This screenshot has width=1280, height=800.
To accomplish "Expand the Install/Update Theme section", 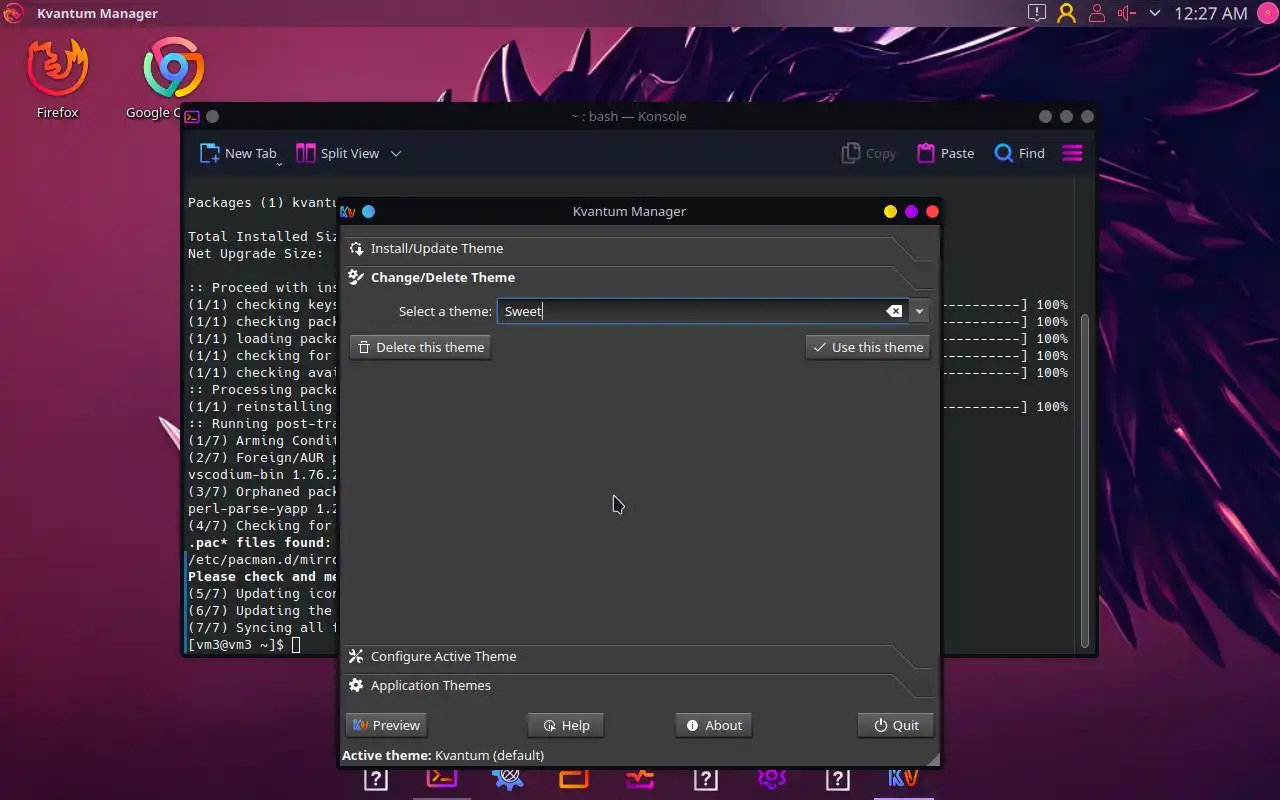I will pyautogui.click(x=640, y=248).
